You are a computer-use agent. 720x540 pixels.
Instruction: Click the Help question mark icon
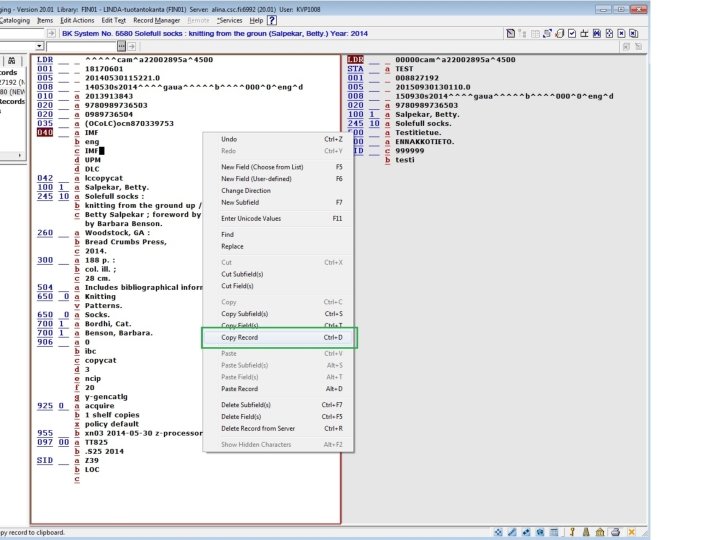click(x=272, y=21)
